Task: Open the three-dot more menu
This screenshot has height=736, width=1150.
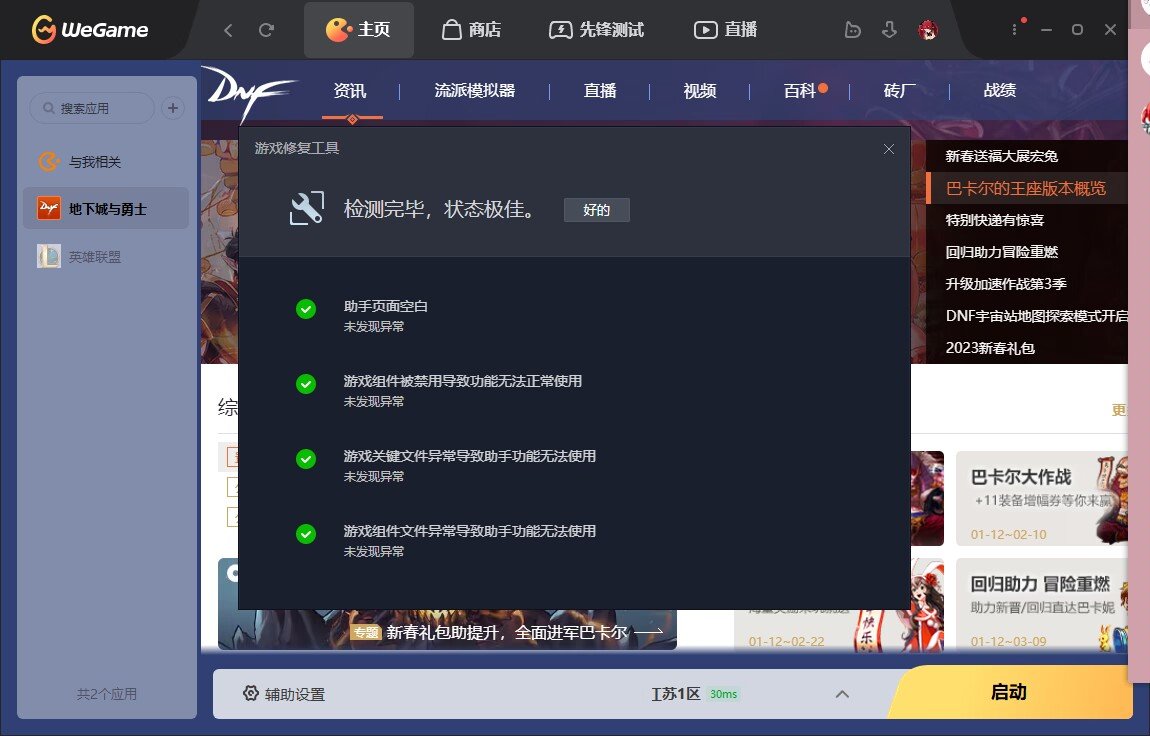Action: point(1014,30)
